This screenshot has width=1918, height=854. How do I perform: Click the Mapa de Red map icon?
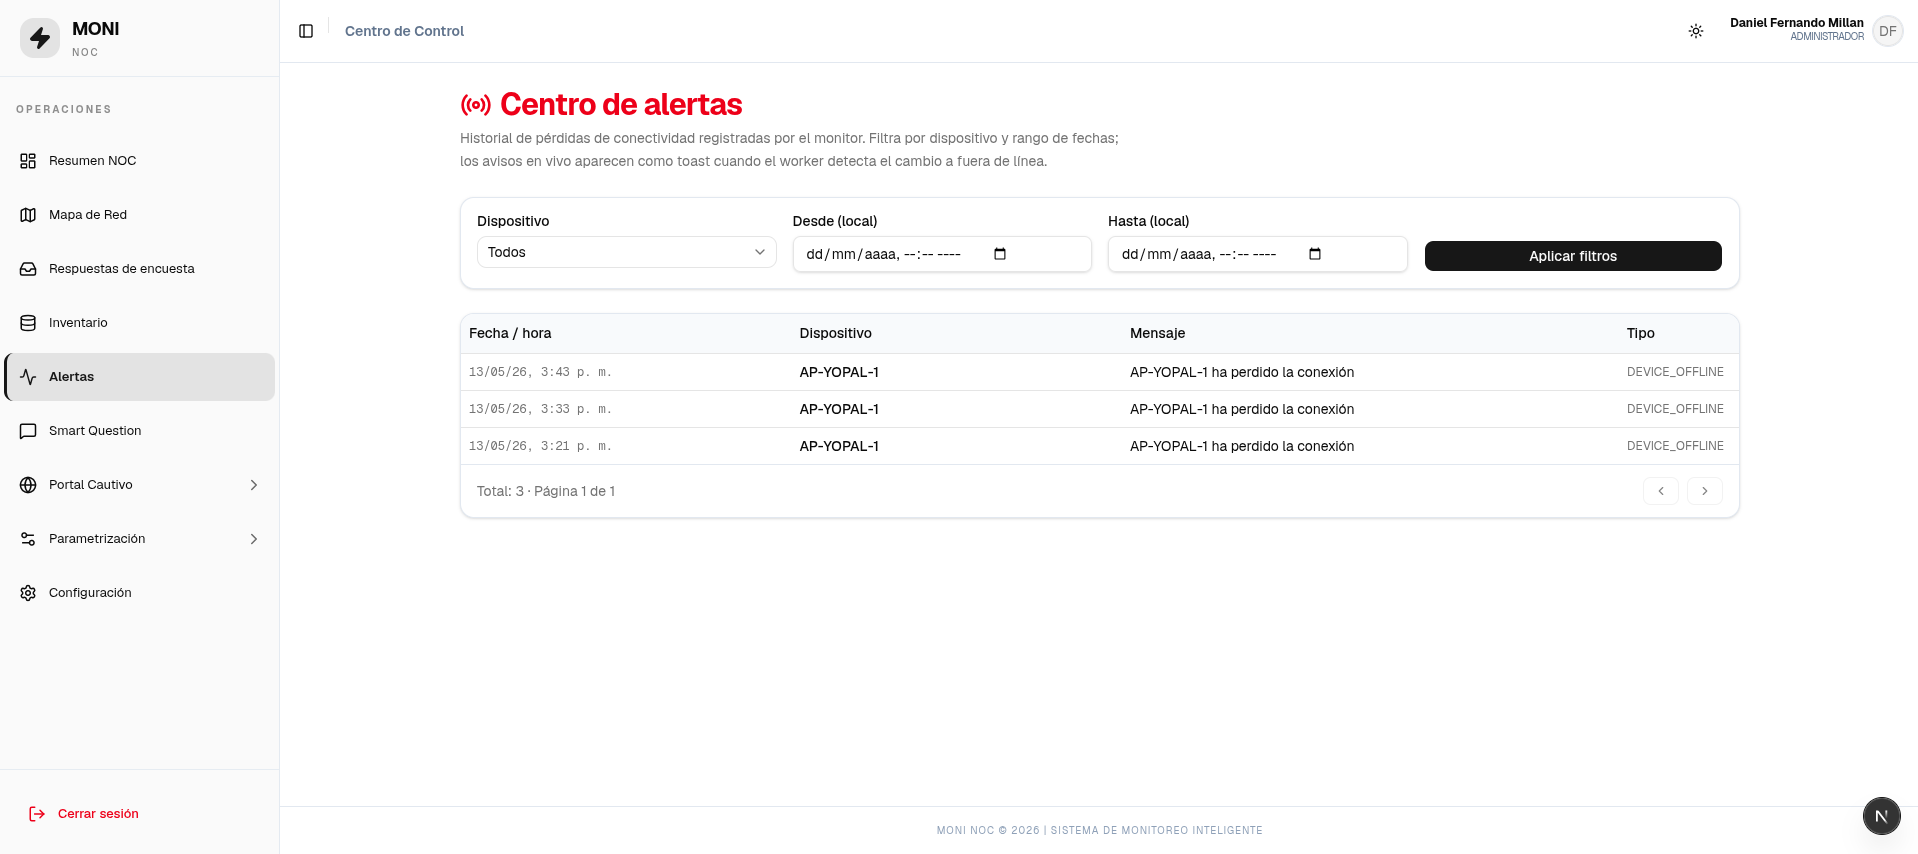[28, 215]
